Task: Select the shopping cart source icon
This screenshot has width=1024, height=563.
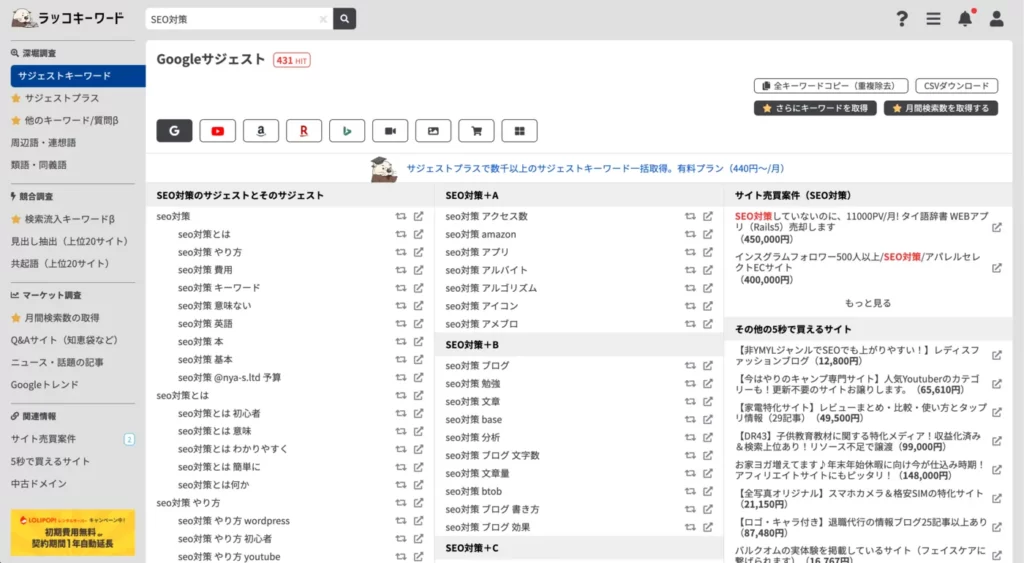Action: click(476, 131)
